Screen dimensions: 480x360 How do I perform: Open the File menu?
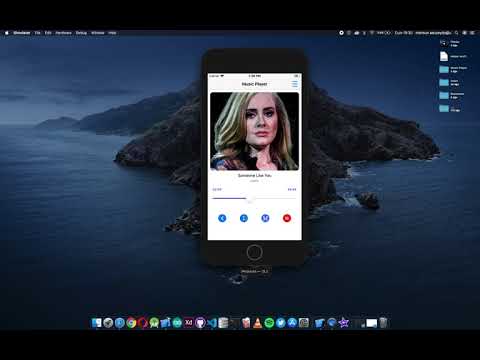coord(38,33)
